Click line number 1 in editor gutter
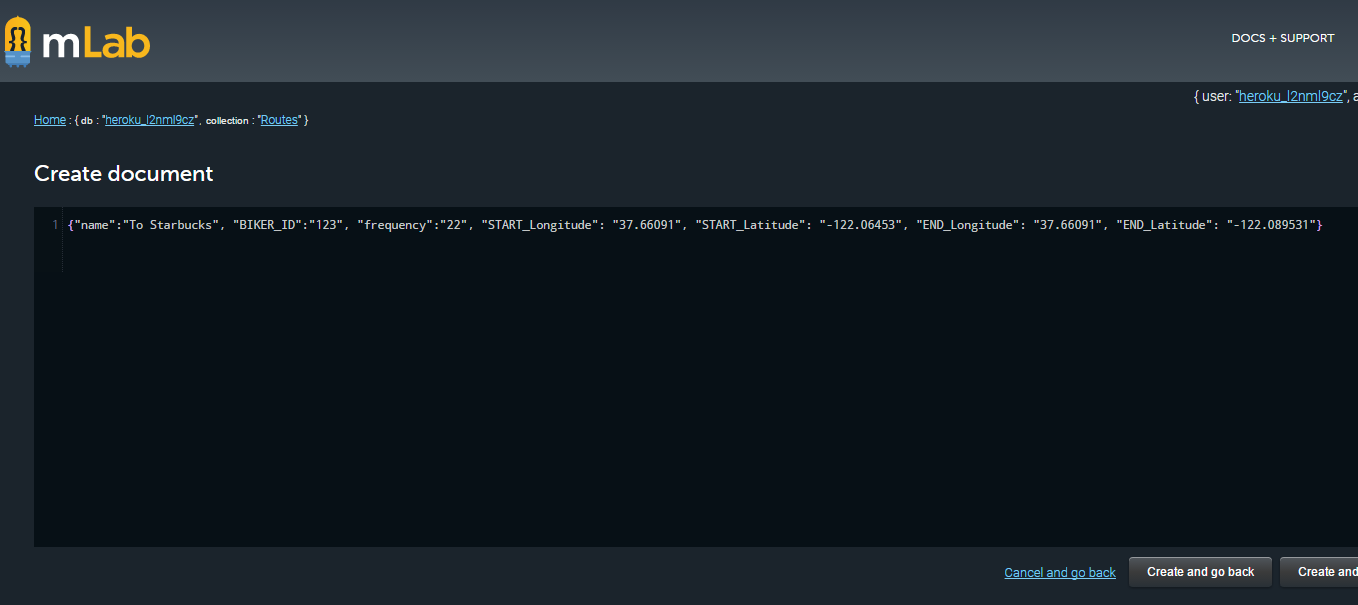The width and height of the screenshot is (1358, 605). 55,226
